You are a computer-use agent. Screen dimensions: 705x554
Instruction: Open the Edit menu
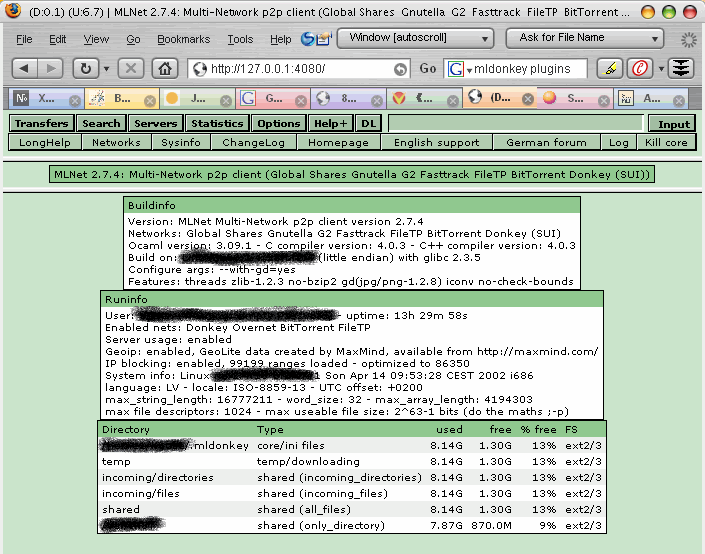coord(58,40)
